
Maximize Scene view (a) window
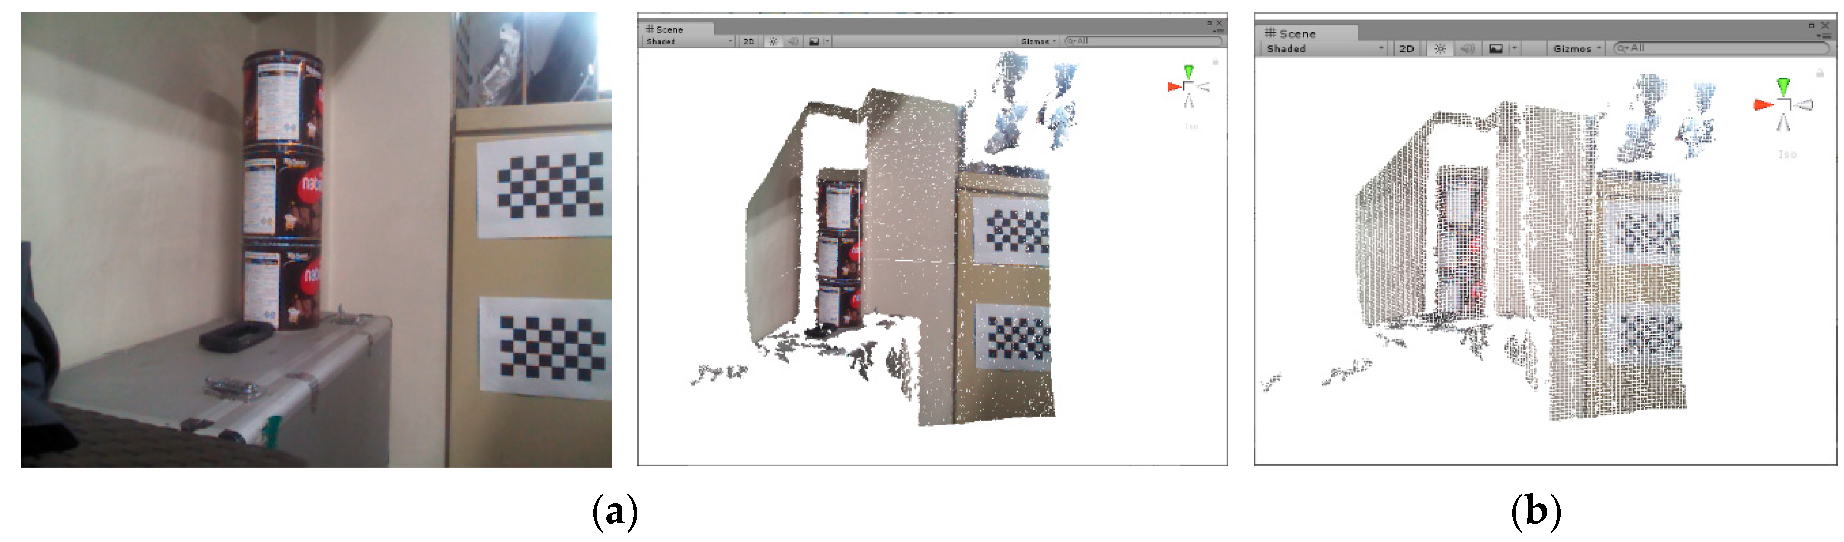point(1209,22)
